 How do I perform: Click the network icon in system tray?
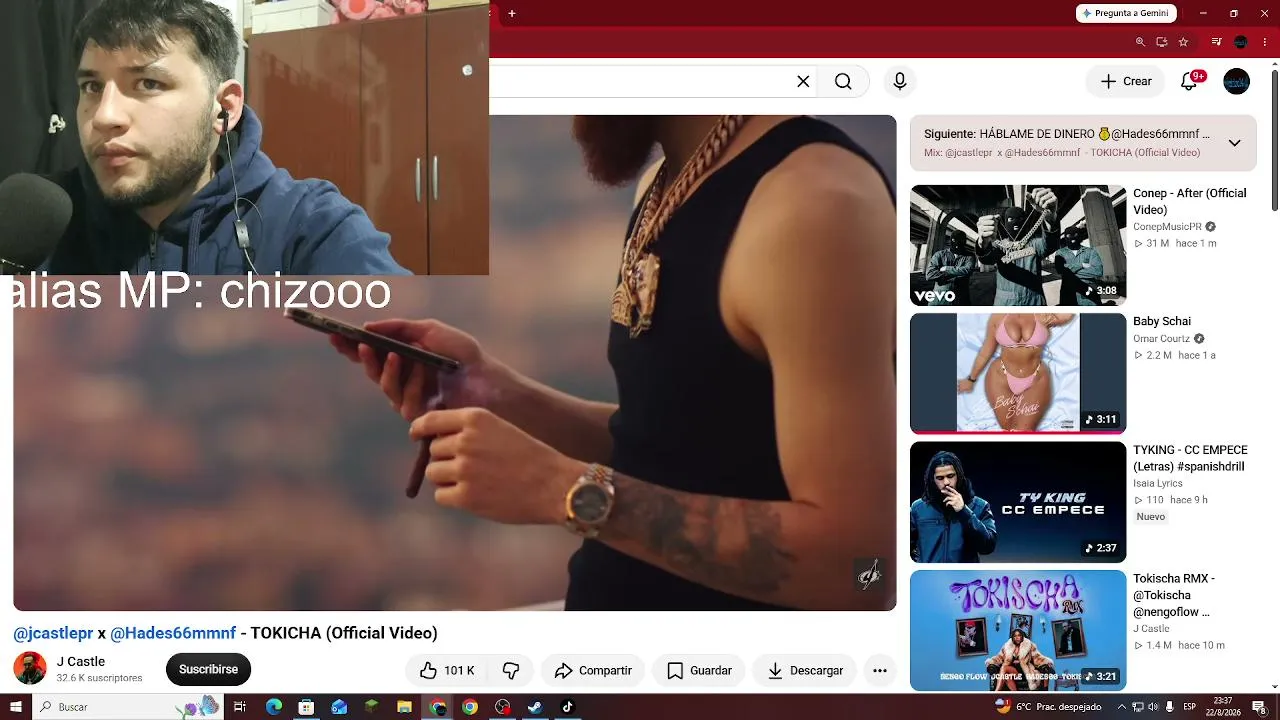(1138, 707)
